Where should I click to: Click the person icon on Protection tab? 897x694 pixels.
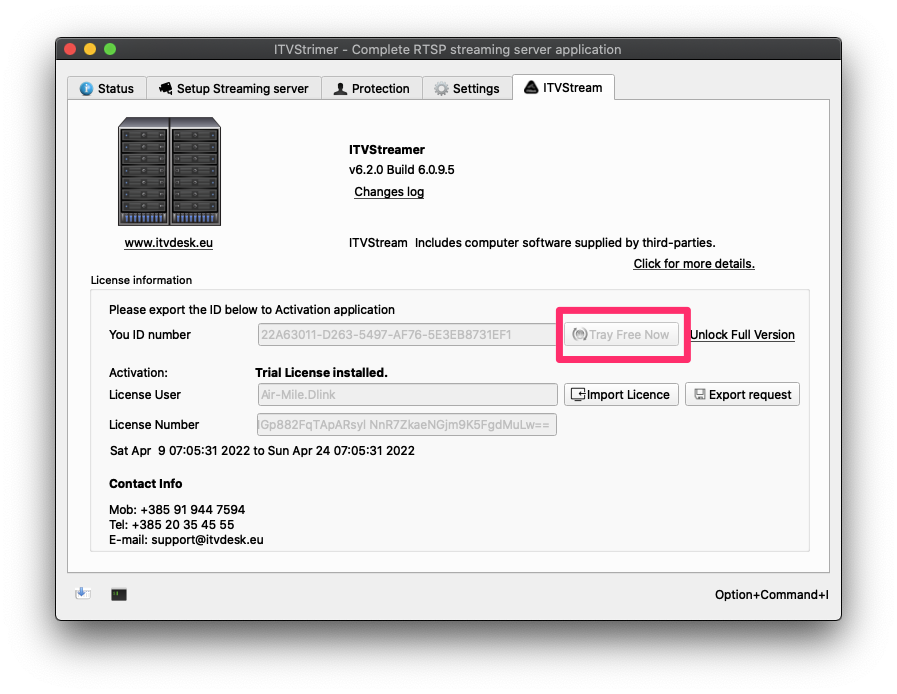(x=340, y=89)
